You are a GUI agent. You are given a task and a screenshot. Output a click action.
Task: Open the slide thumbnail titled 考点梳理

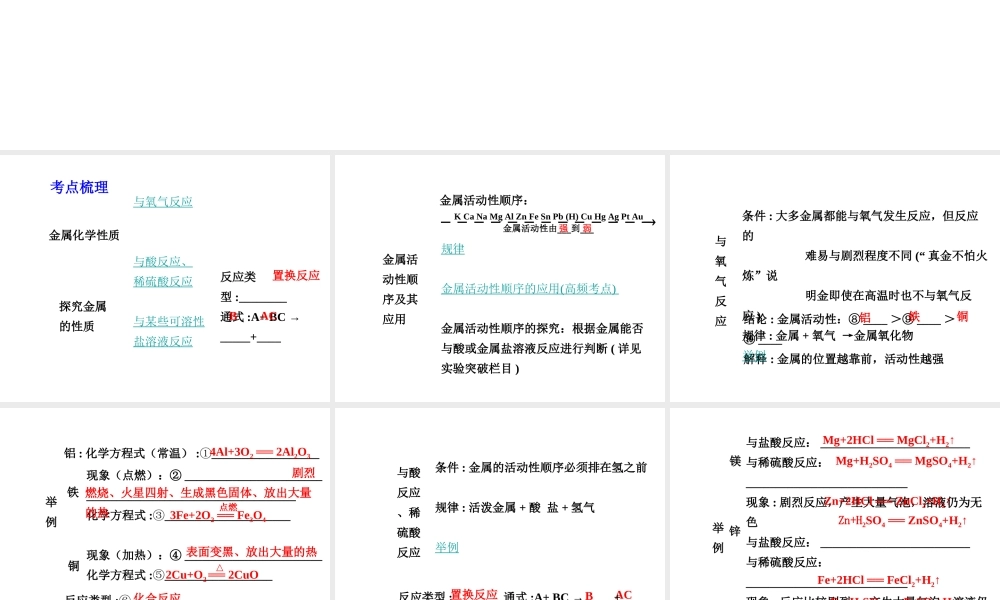click(x=165, y=278)
